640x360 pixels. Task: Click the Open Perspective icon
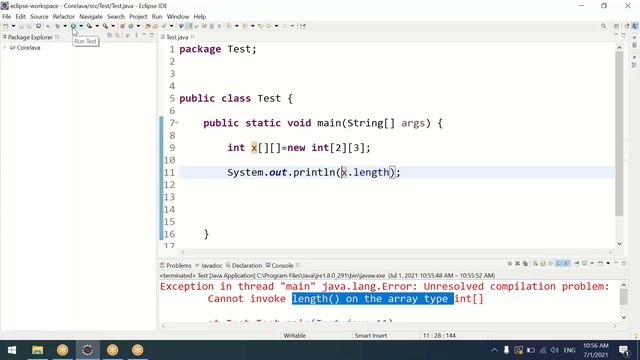[616, 26]
